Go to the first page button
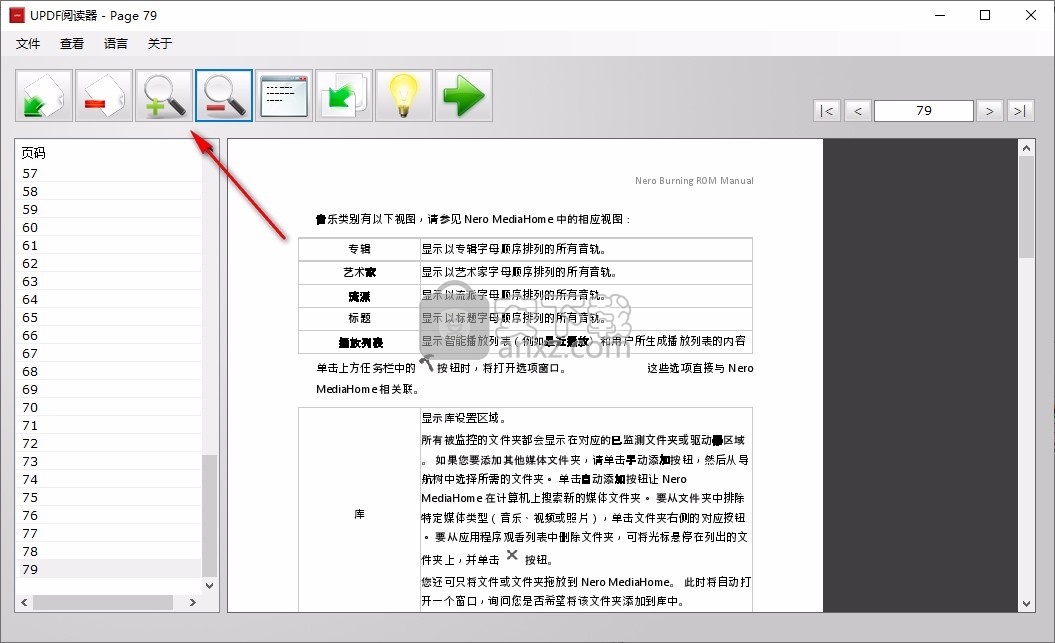The image size is (1055, 643). [x=826, y=111]
